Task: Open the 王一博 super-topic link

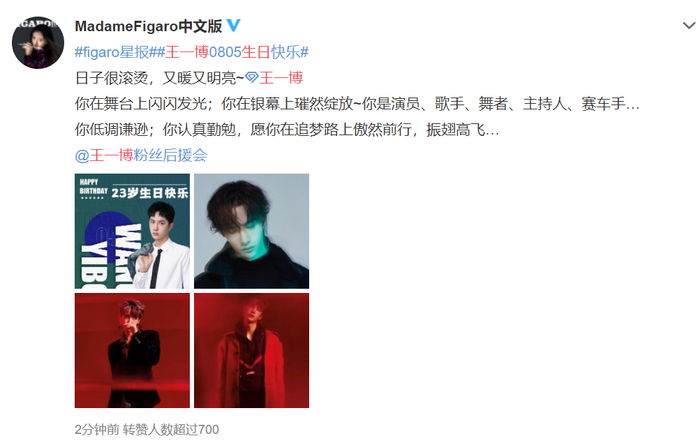Action: point(281,78)
